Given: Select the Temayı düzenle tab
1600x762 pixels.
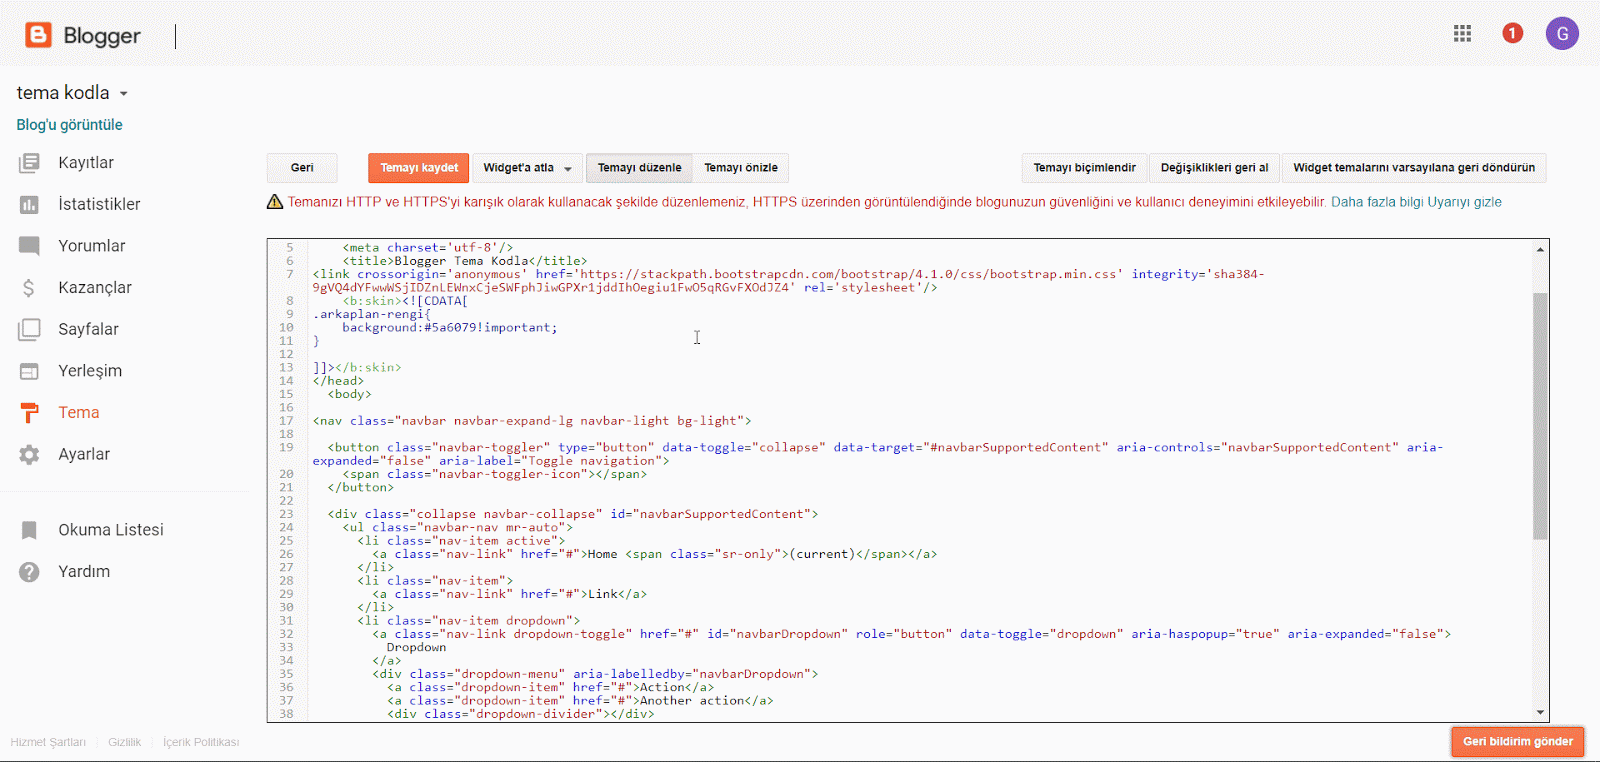Looking at the screenshot, I should pos(639,168).
